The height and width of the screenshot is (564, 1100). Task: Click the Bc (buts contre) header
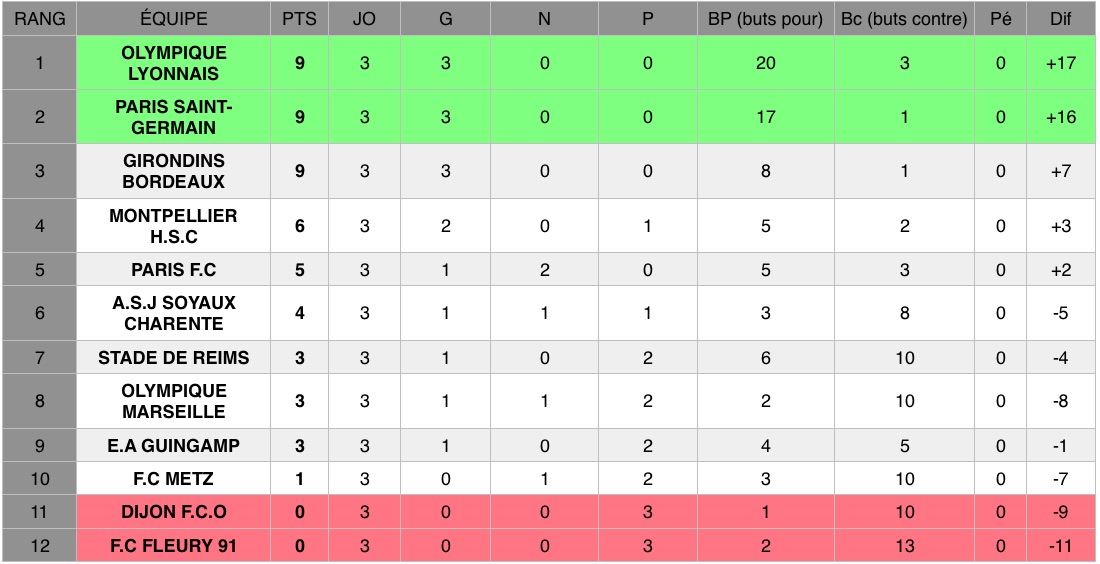pyautogui.click(x=904, y=19)
